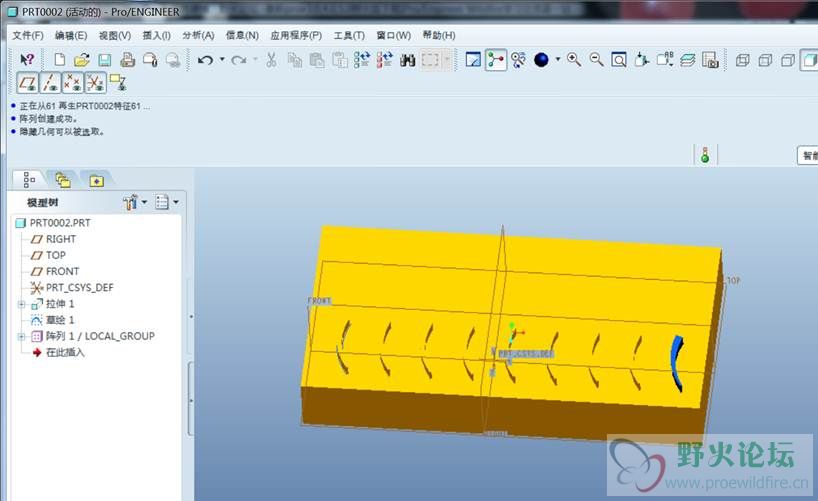Image resolution: width=818 pixels, height=501 pixels.
Task: Select the 草绘 1 sketch feature
Action: click(53, 320)
